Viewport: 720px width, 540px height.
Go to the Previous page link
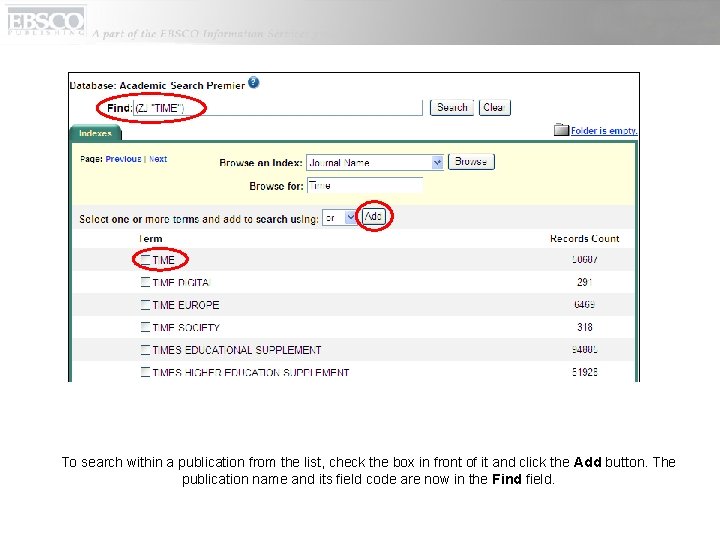(x=123, y=159)
